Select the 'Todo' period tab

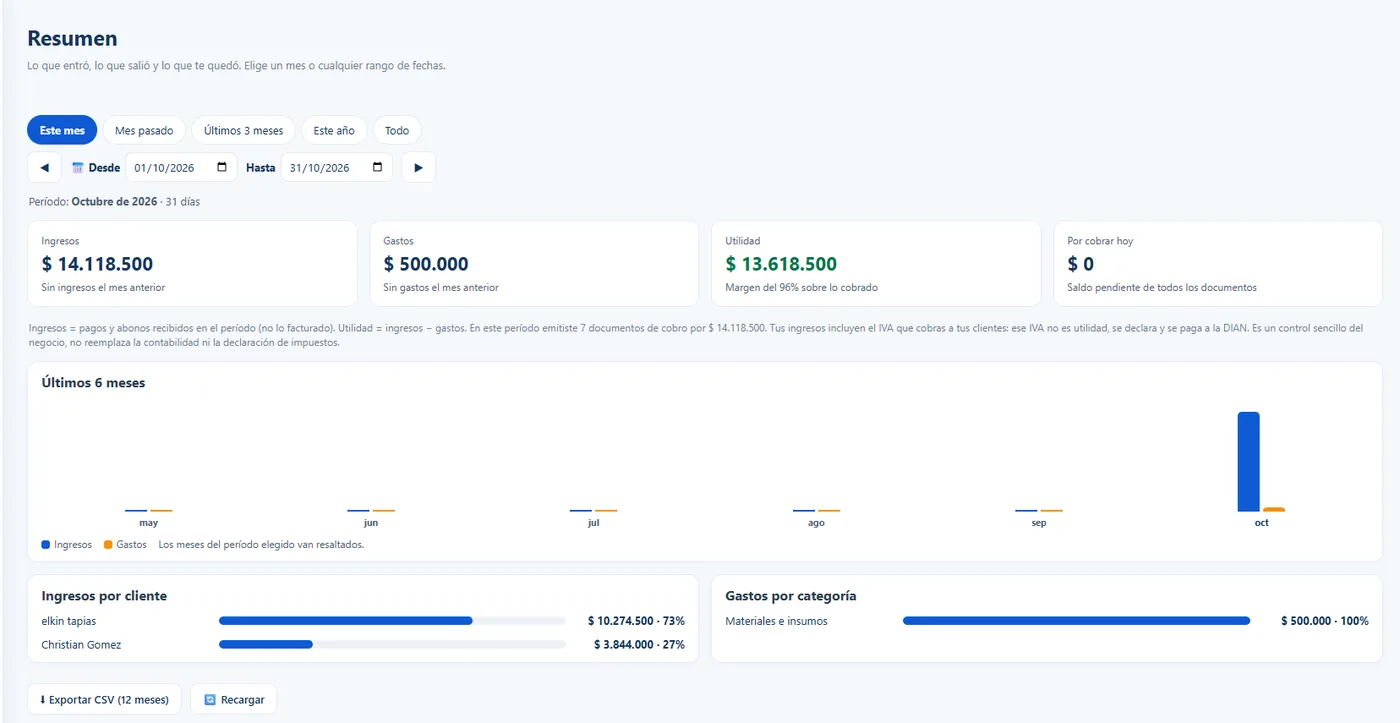point(397,130)
